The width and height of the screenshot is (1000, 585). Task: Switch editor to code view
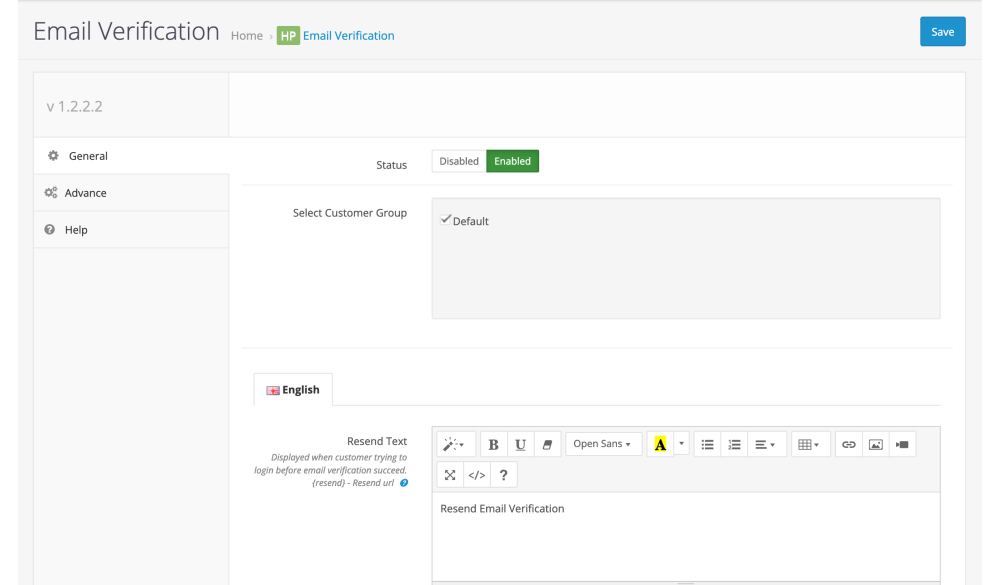(477, 475)
